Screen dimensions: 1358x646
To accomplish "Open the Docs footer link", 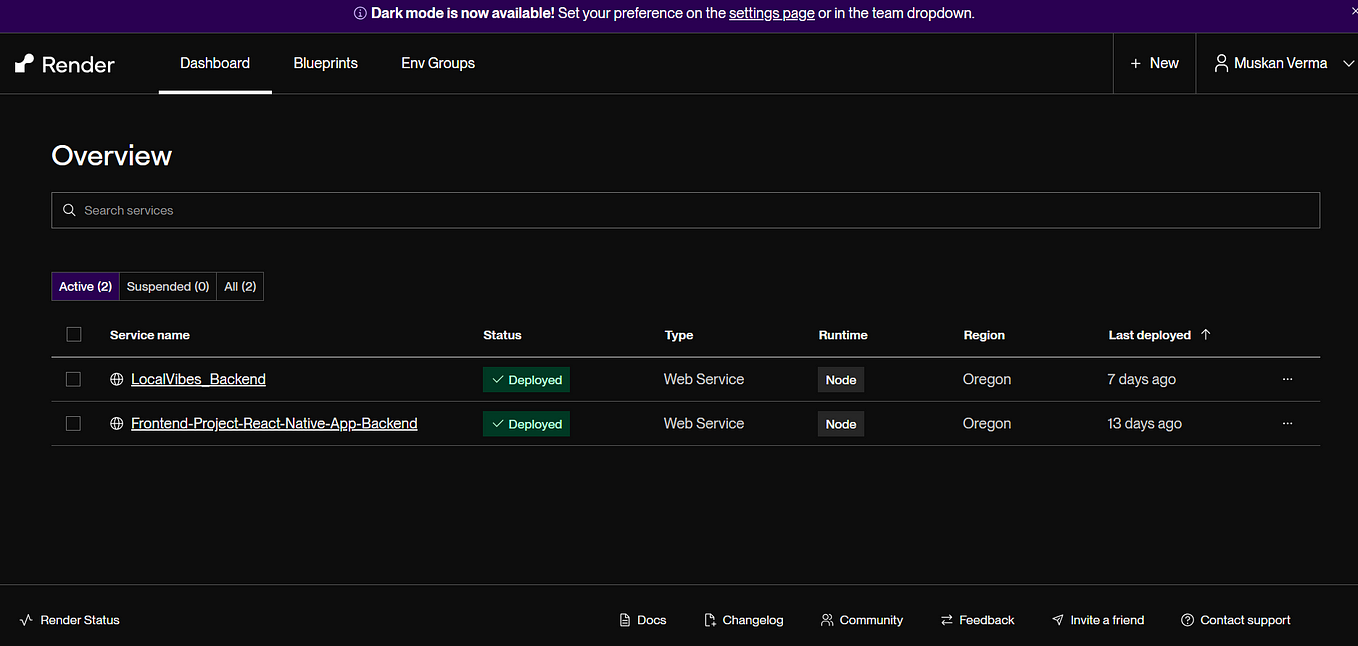I will click(642, 620).
